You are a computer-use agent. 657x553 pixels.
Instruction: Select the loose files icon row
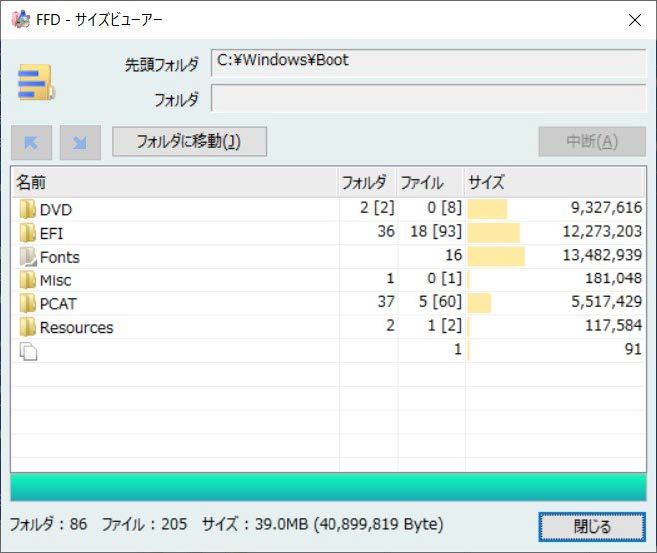click(x=28, y=351)
